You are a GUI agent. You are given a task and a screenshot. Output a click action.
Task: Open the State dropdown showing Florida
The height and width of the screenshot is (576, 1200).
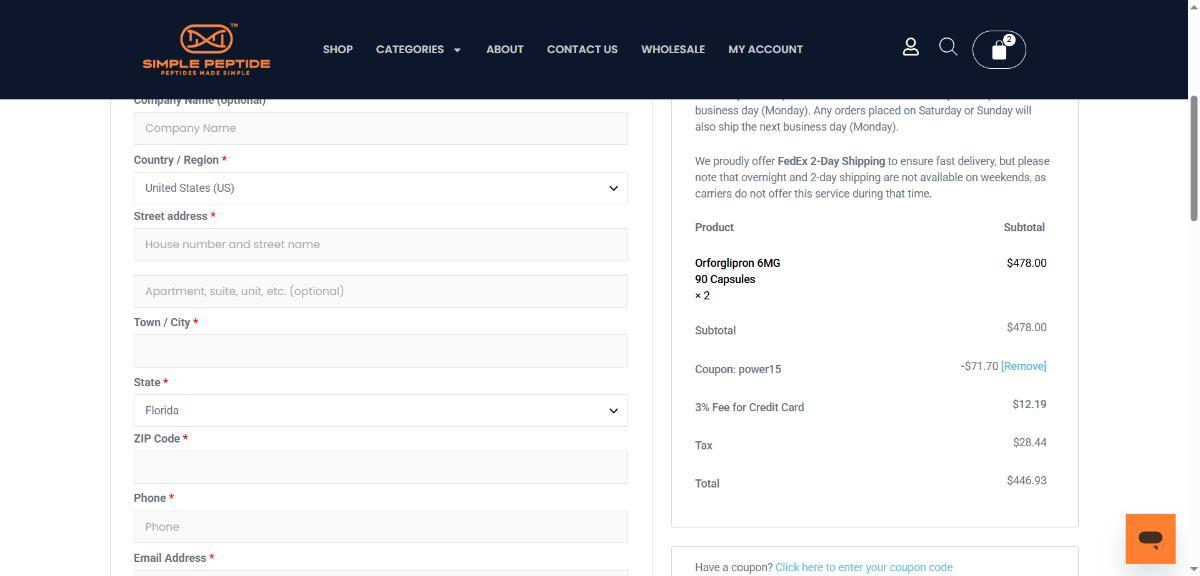380,410
